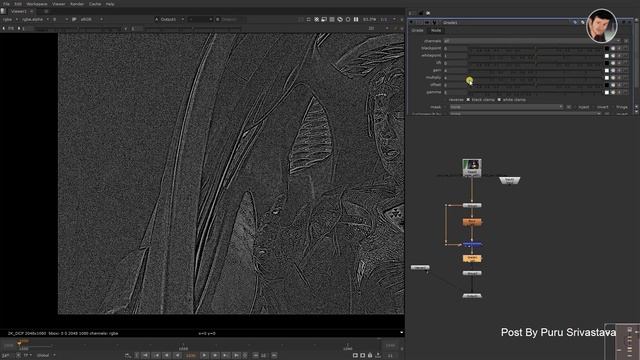Click the gamma color swatch
This screenshot has width=640, height=360.
click(607, 92)
